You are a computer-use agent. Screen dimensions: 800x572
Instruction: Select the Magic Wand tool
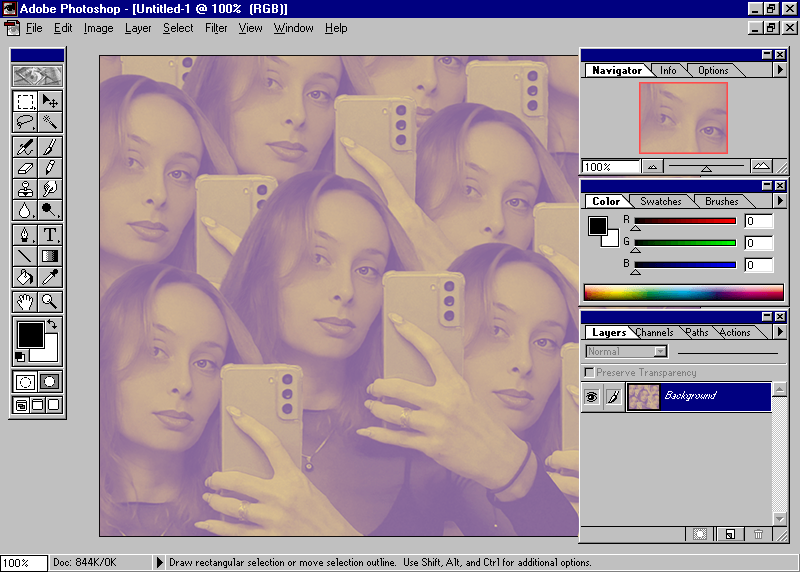(x=49, y=122)
